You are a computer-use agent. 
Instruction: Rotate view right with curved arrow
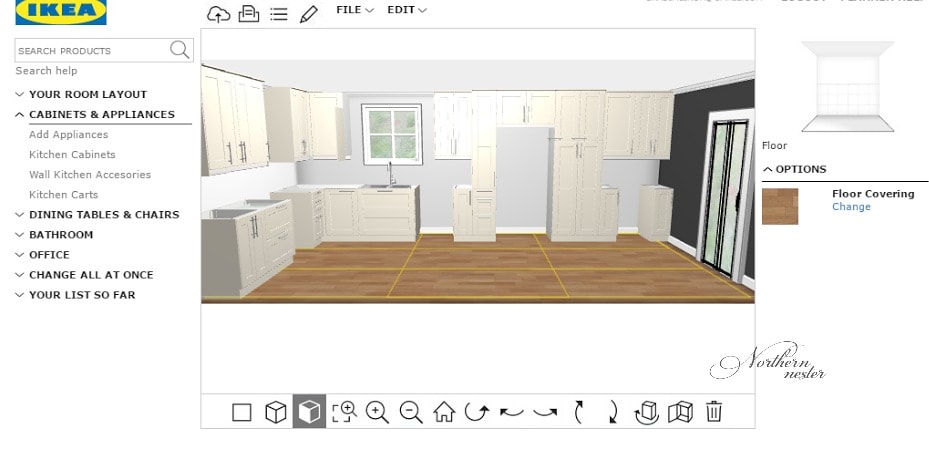coord(545,412)
